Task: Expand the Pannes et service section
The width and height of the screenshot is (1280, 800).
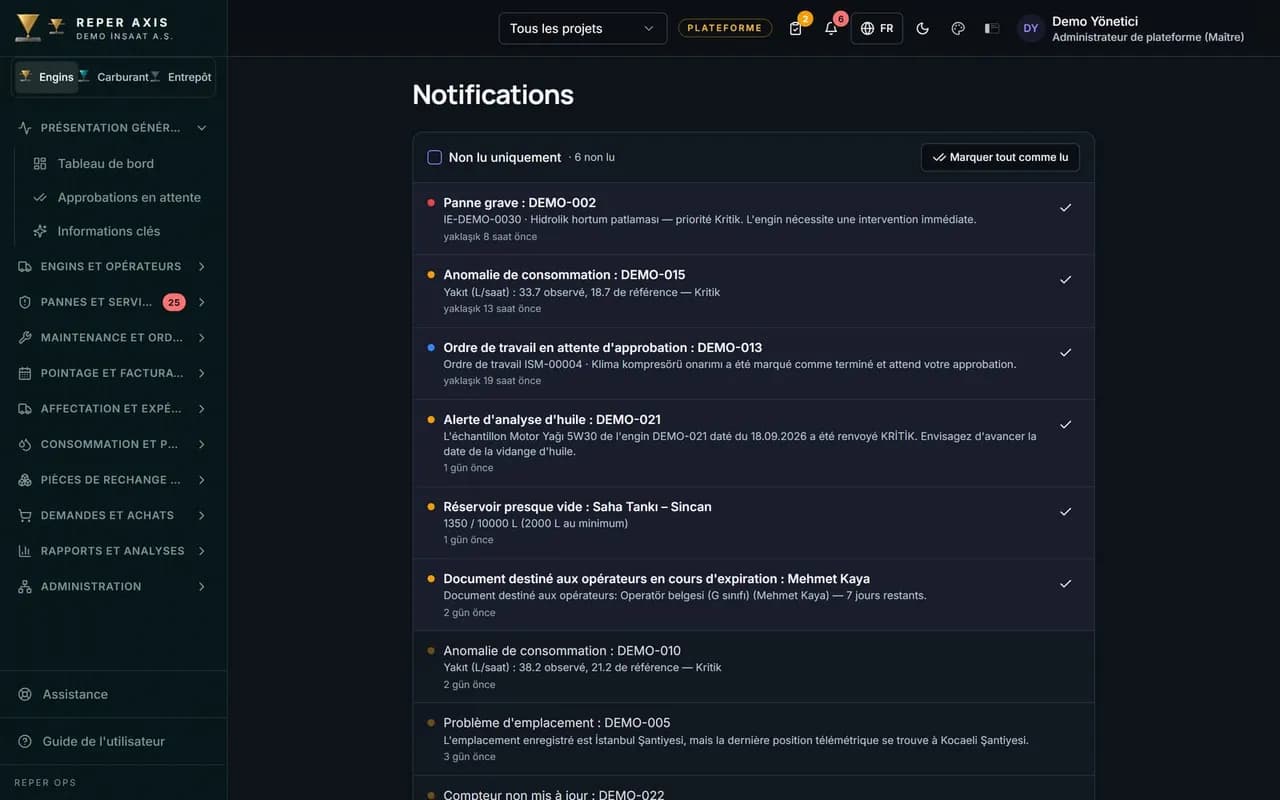Action: (113, 302)
